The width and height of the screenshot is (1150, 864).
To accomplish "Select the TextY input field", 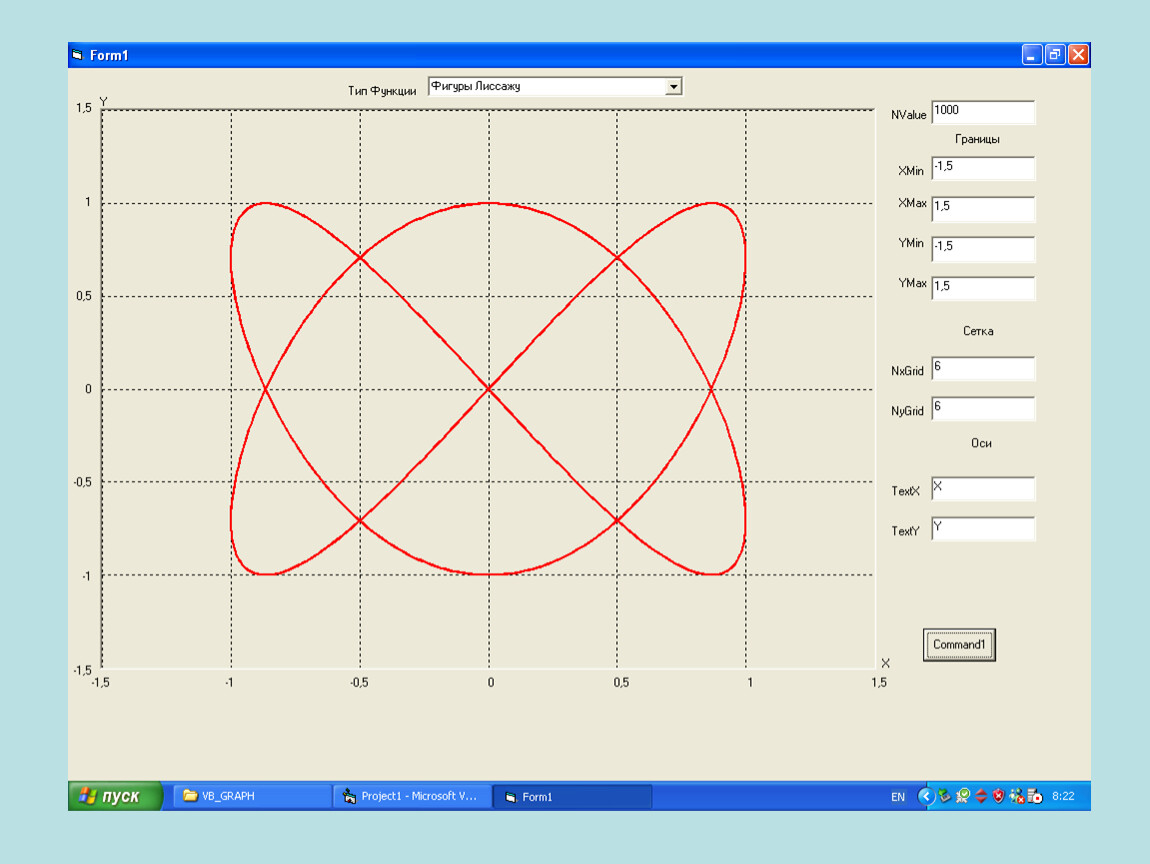I will pos(983,529).
